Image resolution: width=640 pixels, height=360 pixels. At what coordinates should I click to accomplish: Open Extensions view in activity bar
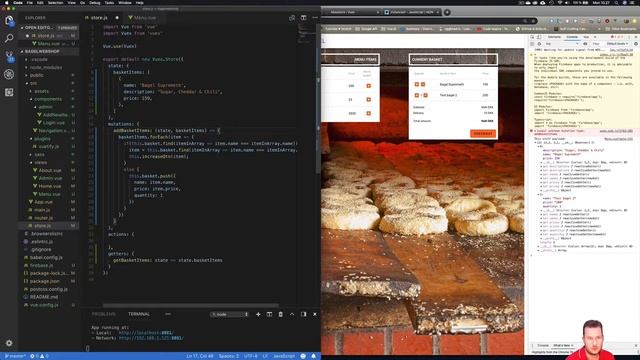pyautogui.click(x=9, y=92)
